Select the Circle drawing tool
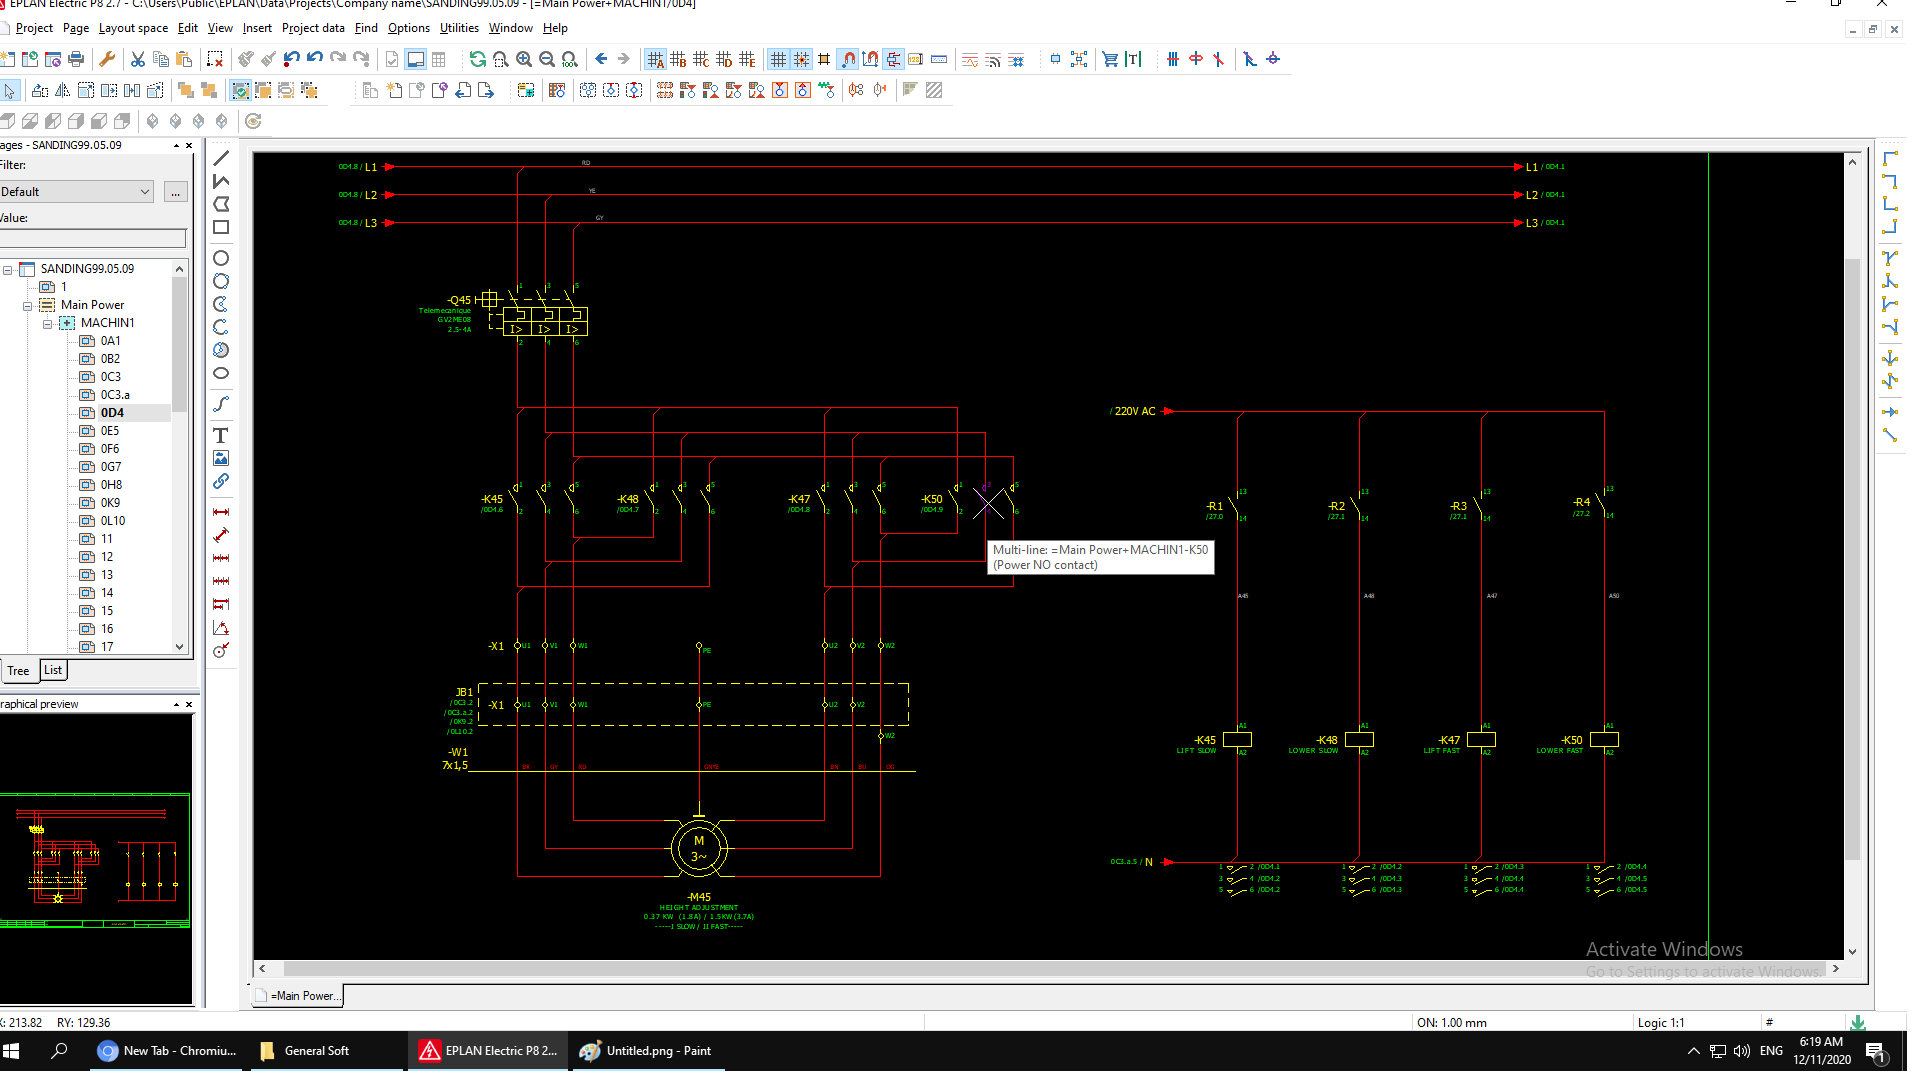Image resolution: width=1913 pixels, height=1081 pixels. (x=221, y=259)
